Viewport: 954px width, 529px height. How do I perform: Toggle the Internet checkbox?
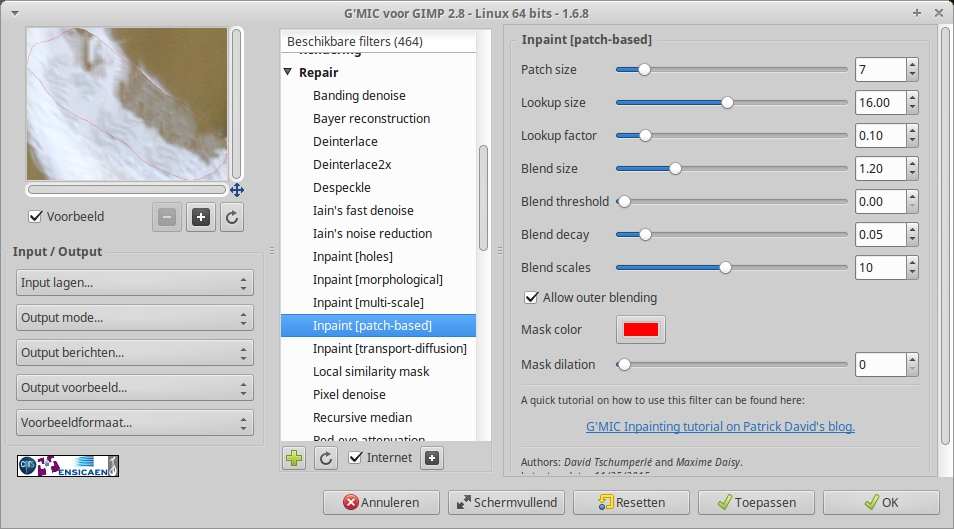coord(356,457)
